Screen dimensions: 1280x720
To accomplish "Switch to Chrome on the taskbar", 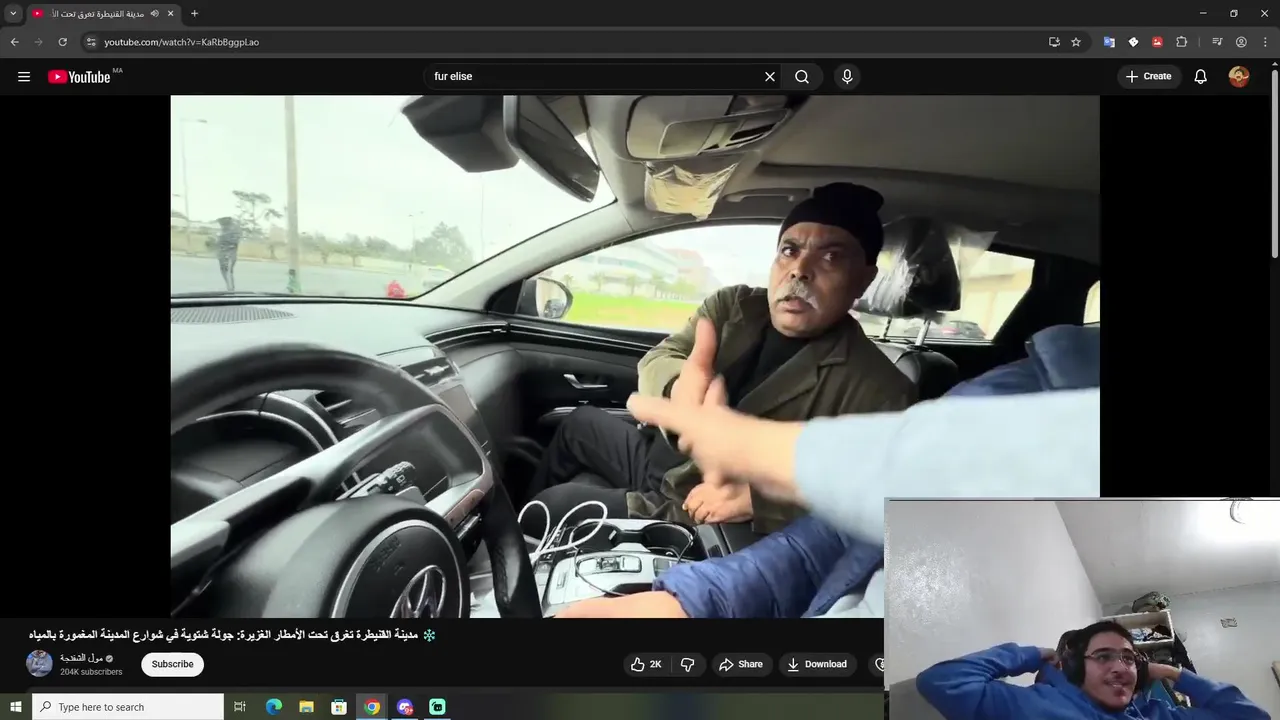I will [372, 707].
